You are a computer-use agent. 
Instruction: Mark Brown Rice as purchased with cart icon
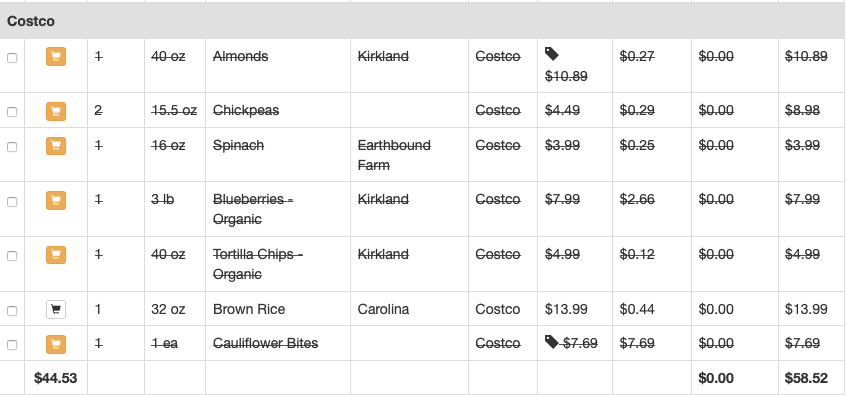56,310
